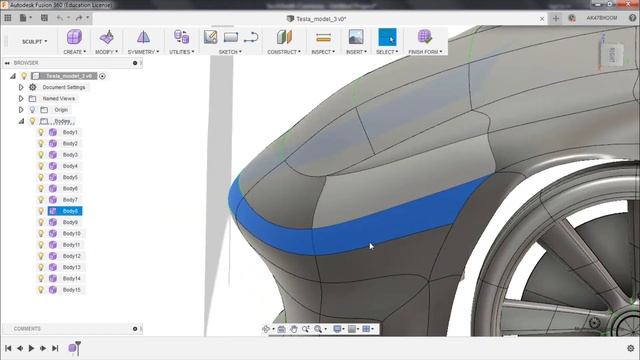
Task: Toggle visibility of Body10
Action: pyautogui.click(x=41, y=233)
